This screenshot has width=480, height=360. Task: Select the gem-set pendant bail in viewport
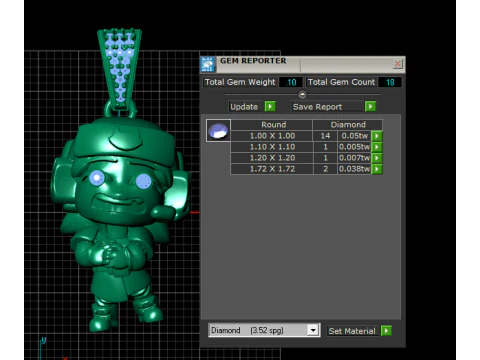coord(119,68)
